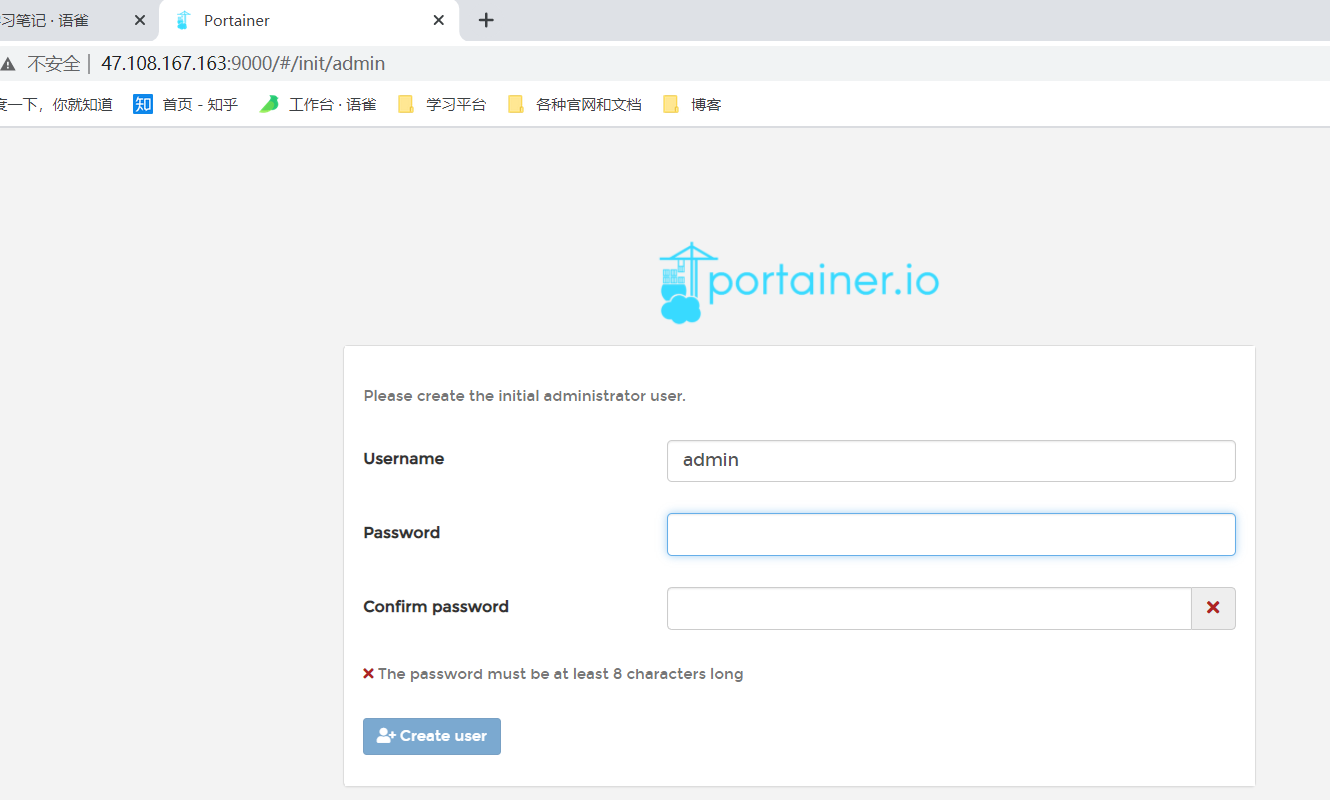Click the Confirm password label
Image resolution: width=1330 pixels, height=800 pixels.
pyautogui.click(x=436, y=607)
